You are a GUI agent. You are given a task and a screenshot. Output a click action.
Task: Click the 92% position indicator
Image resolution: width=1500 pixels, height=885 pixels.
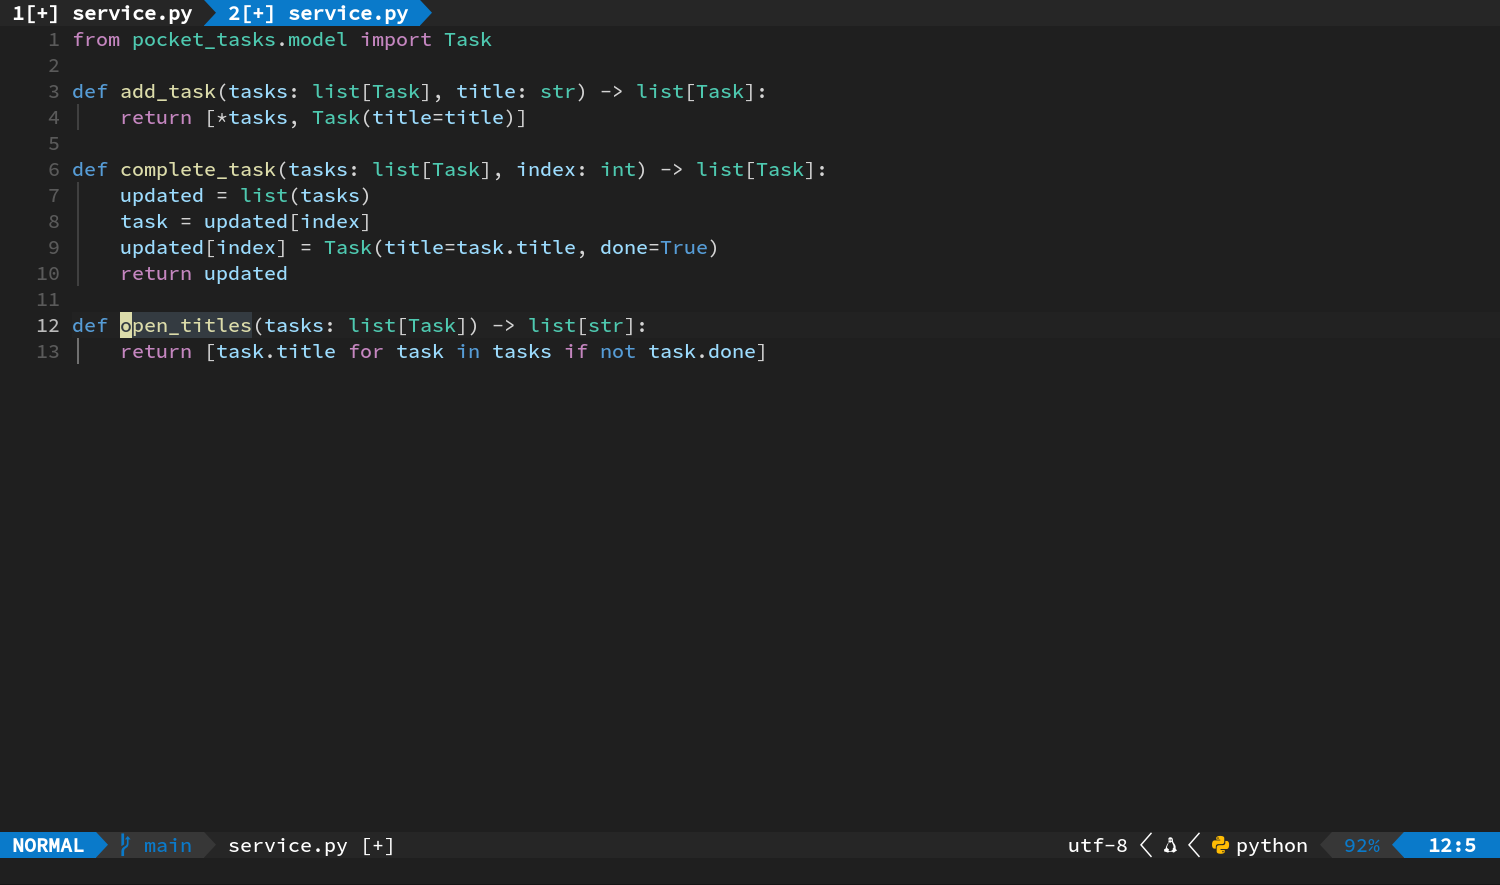pyautogui.click(x=1362, y=845)
